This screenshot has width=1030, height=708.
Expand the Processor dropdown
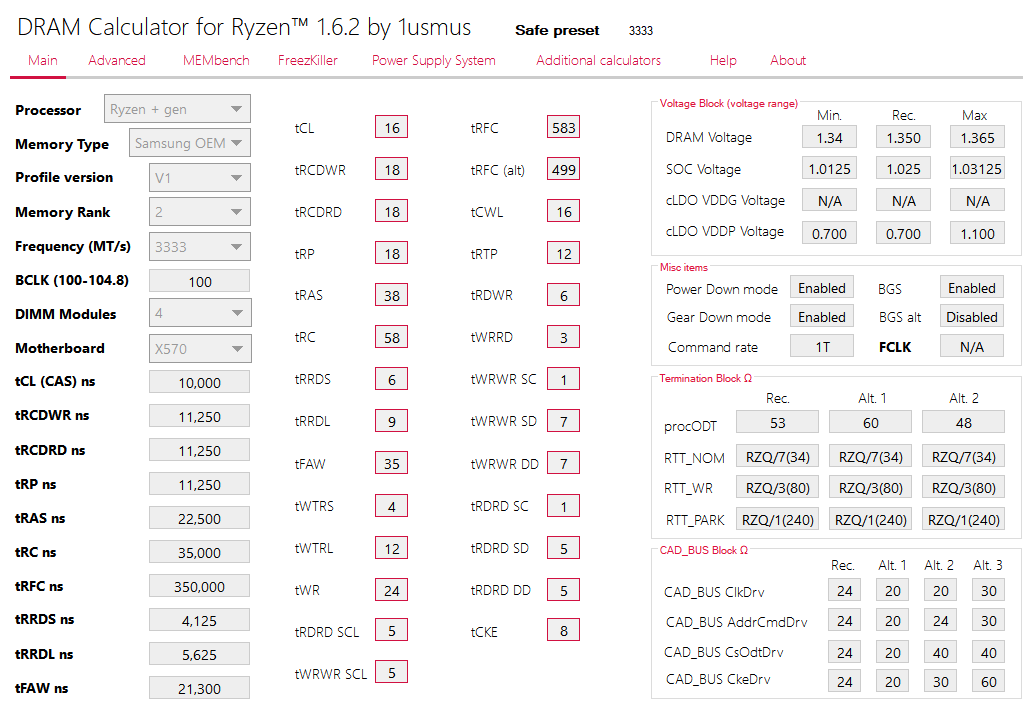177,109
